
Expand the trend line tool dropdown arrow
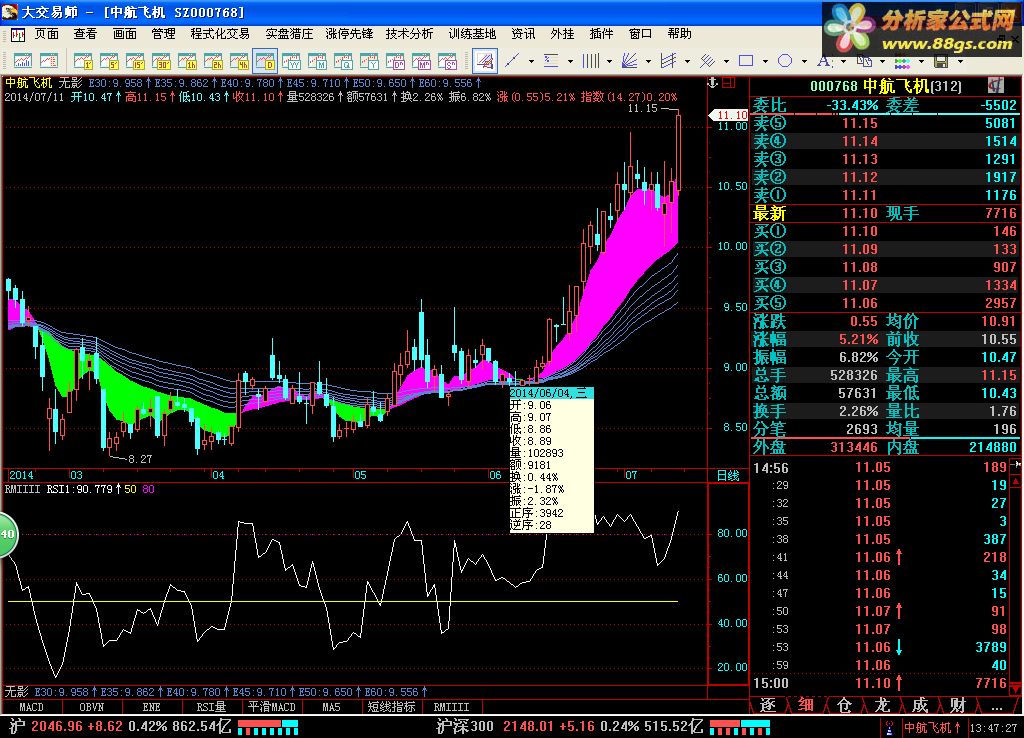(531, 61)
